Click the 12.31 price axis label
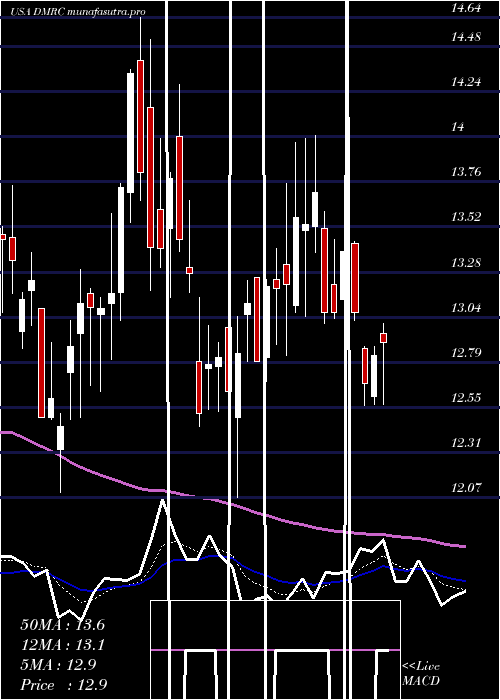500x700 pixels. click(x=466, y=442)
